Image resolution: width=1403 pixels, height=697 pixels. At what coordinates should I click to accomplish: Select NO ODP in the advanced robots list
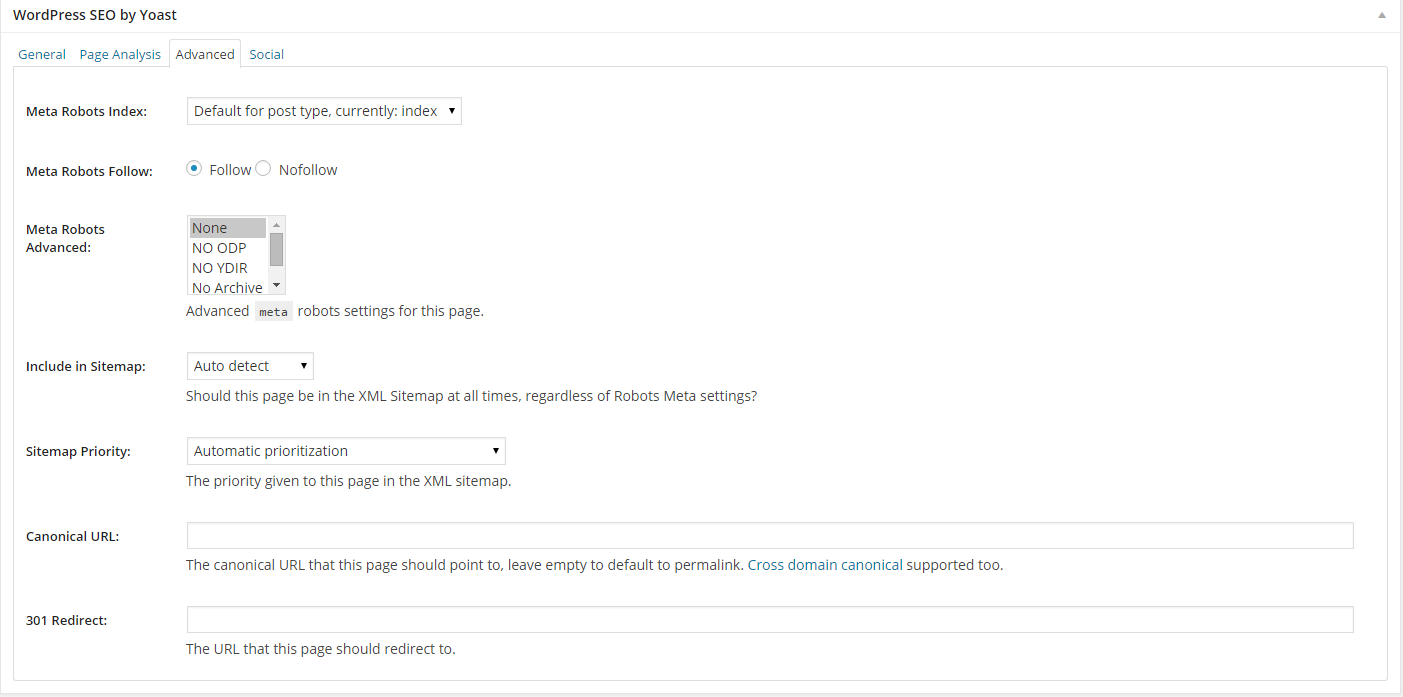click(219, 247)
